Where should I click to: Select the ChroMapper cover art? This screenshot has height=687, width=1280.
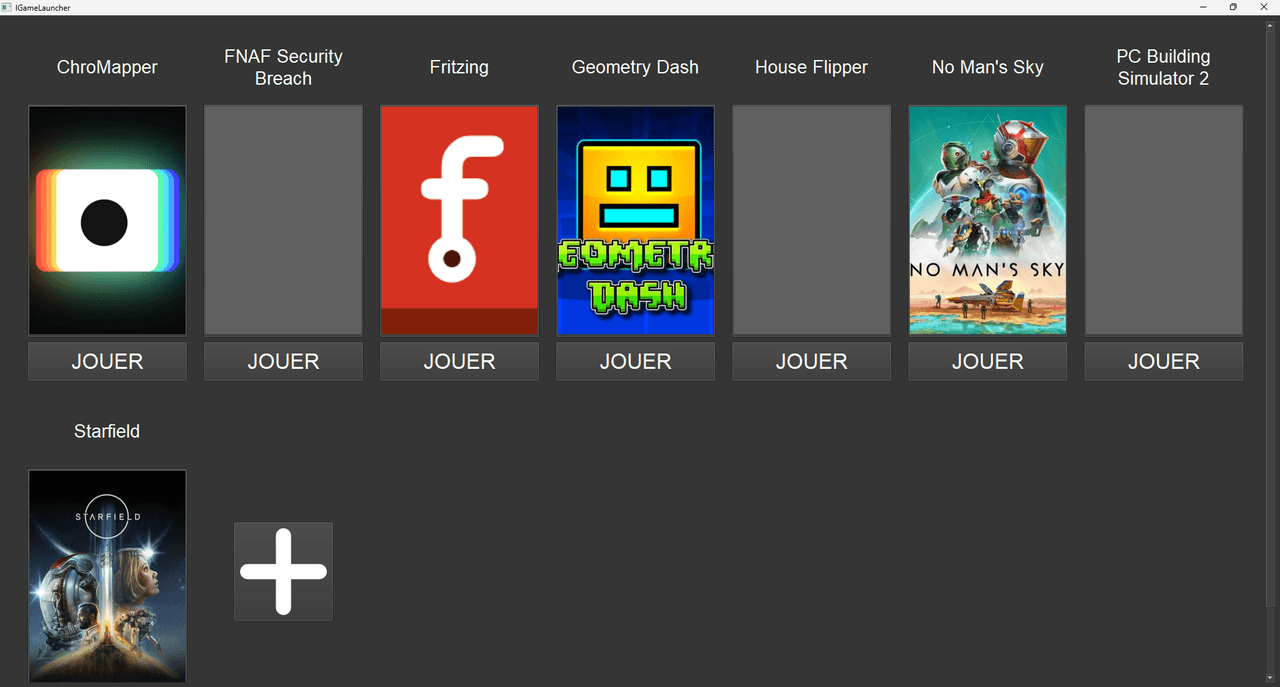tap(107, 220)
